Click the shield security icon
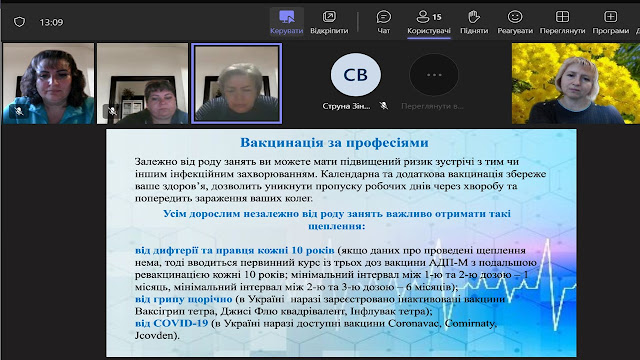The image size is (640, 360). (19, 22)
